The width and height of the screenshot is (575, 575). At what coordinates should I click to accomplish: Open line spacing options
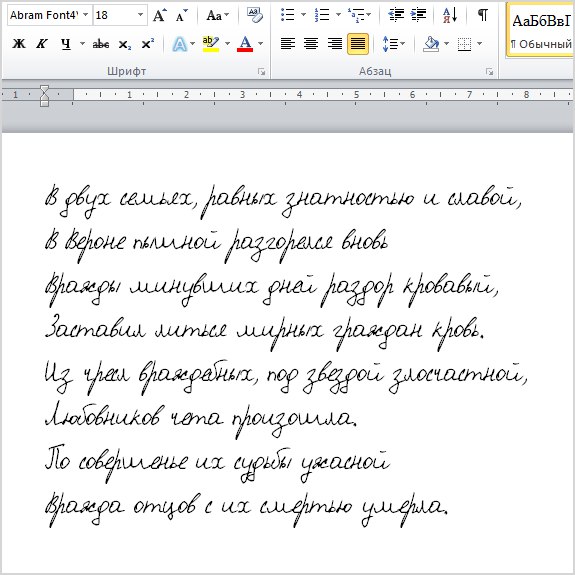tap(390, 44)
